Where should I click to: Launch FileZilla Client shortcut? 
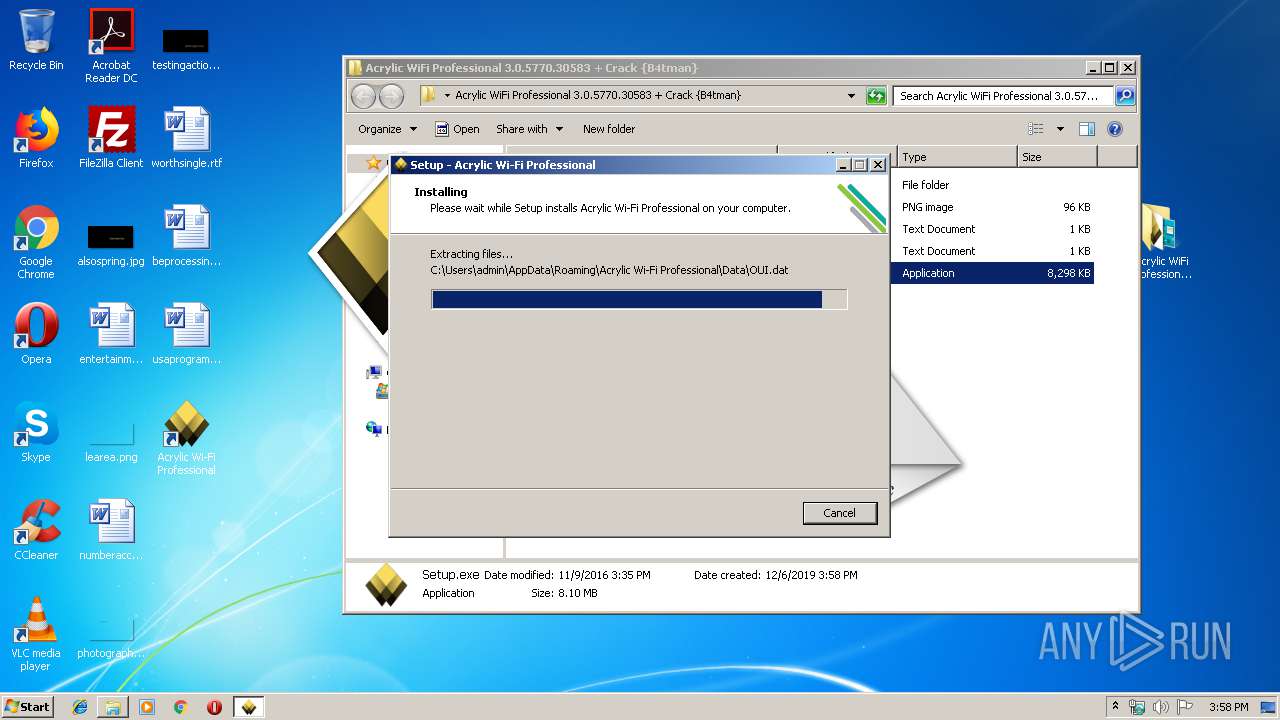pos(111,138)
